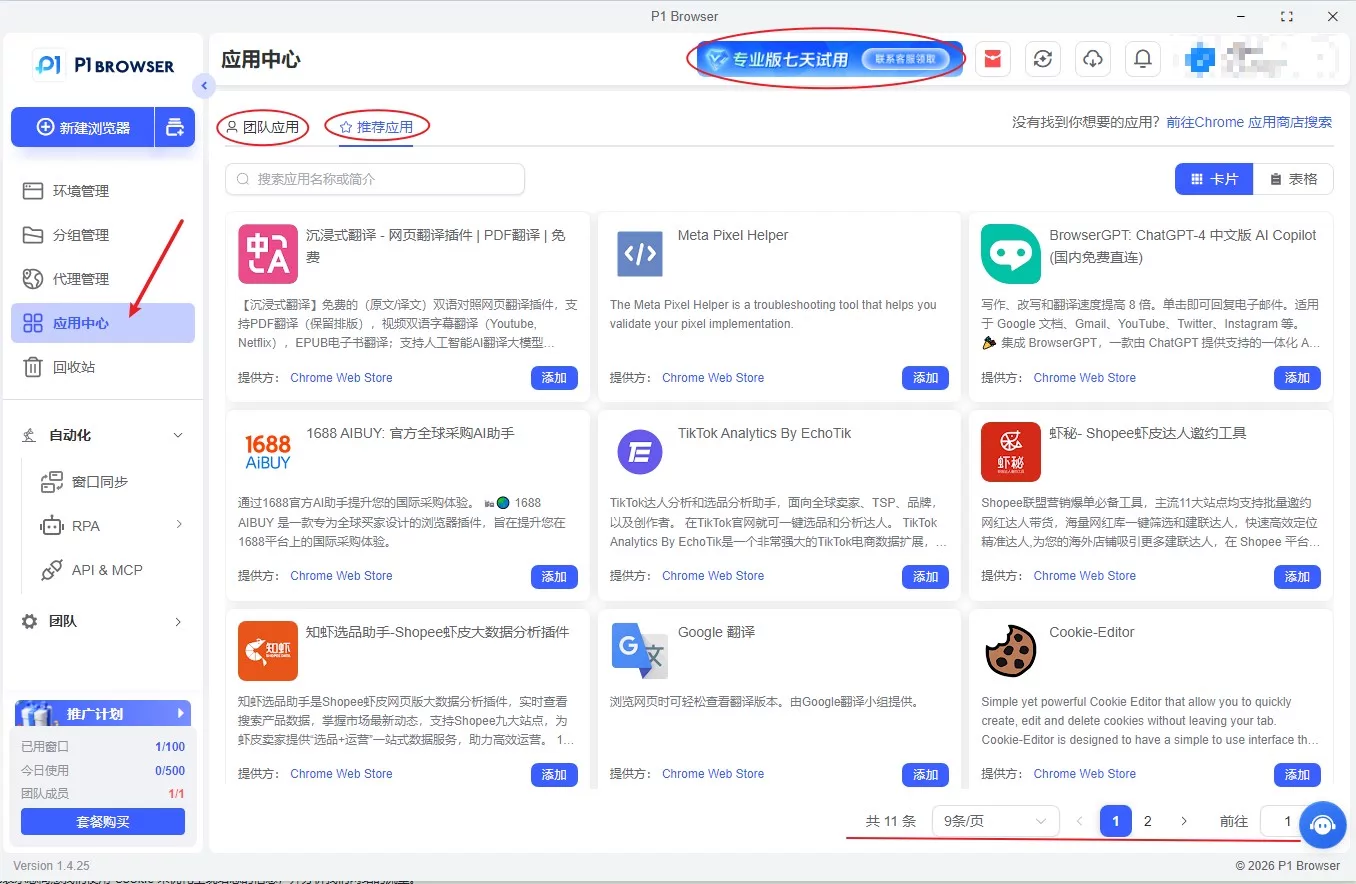Go to page 2 of apps
The width and height of the screenshot is (1356, 884).
point(1148,821)
